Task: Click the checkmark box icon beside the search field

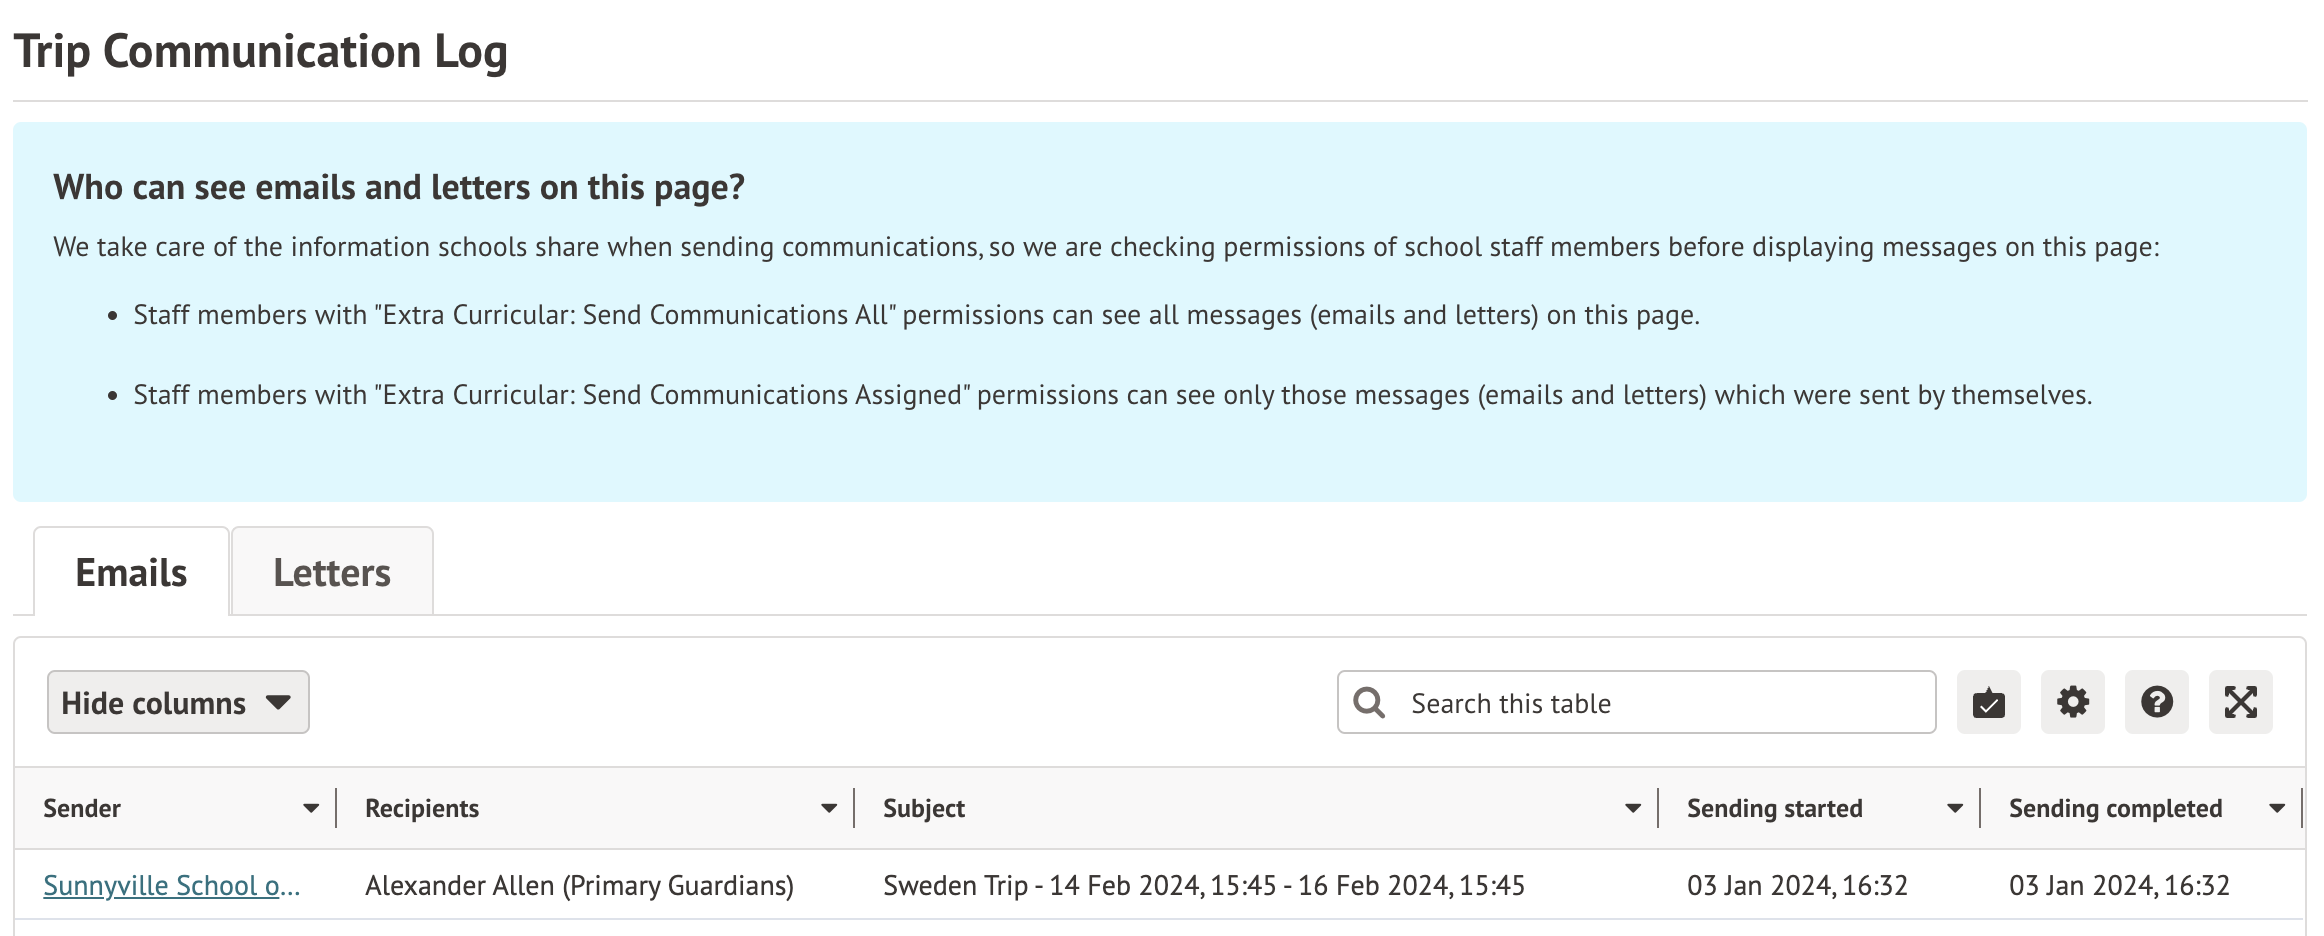Action: pyautogui.click(x=1988, y=703)
